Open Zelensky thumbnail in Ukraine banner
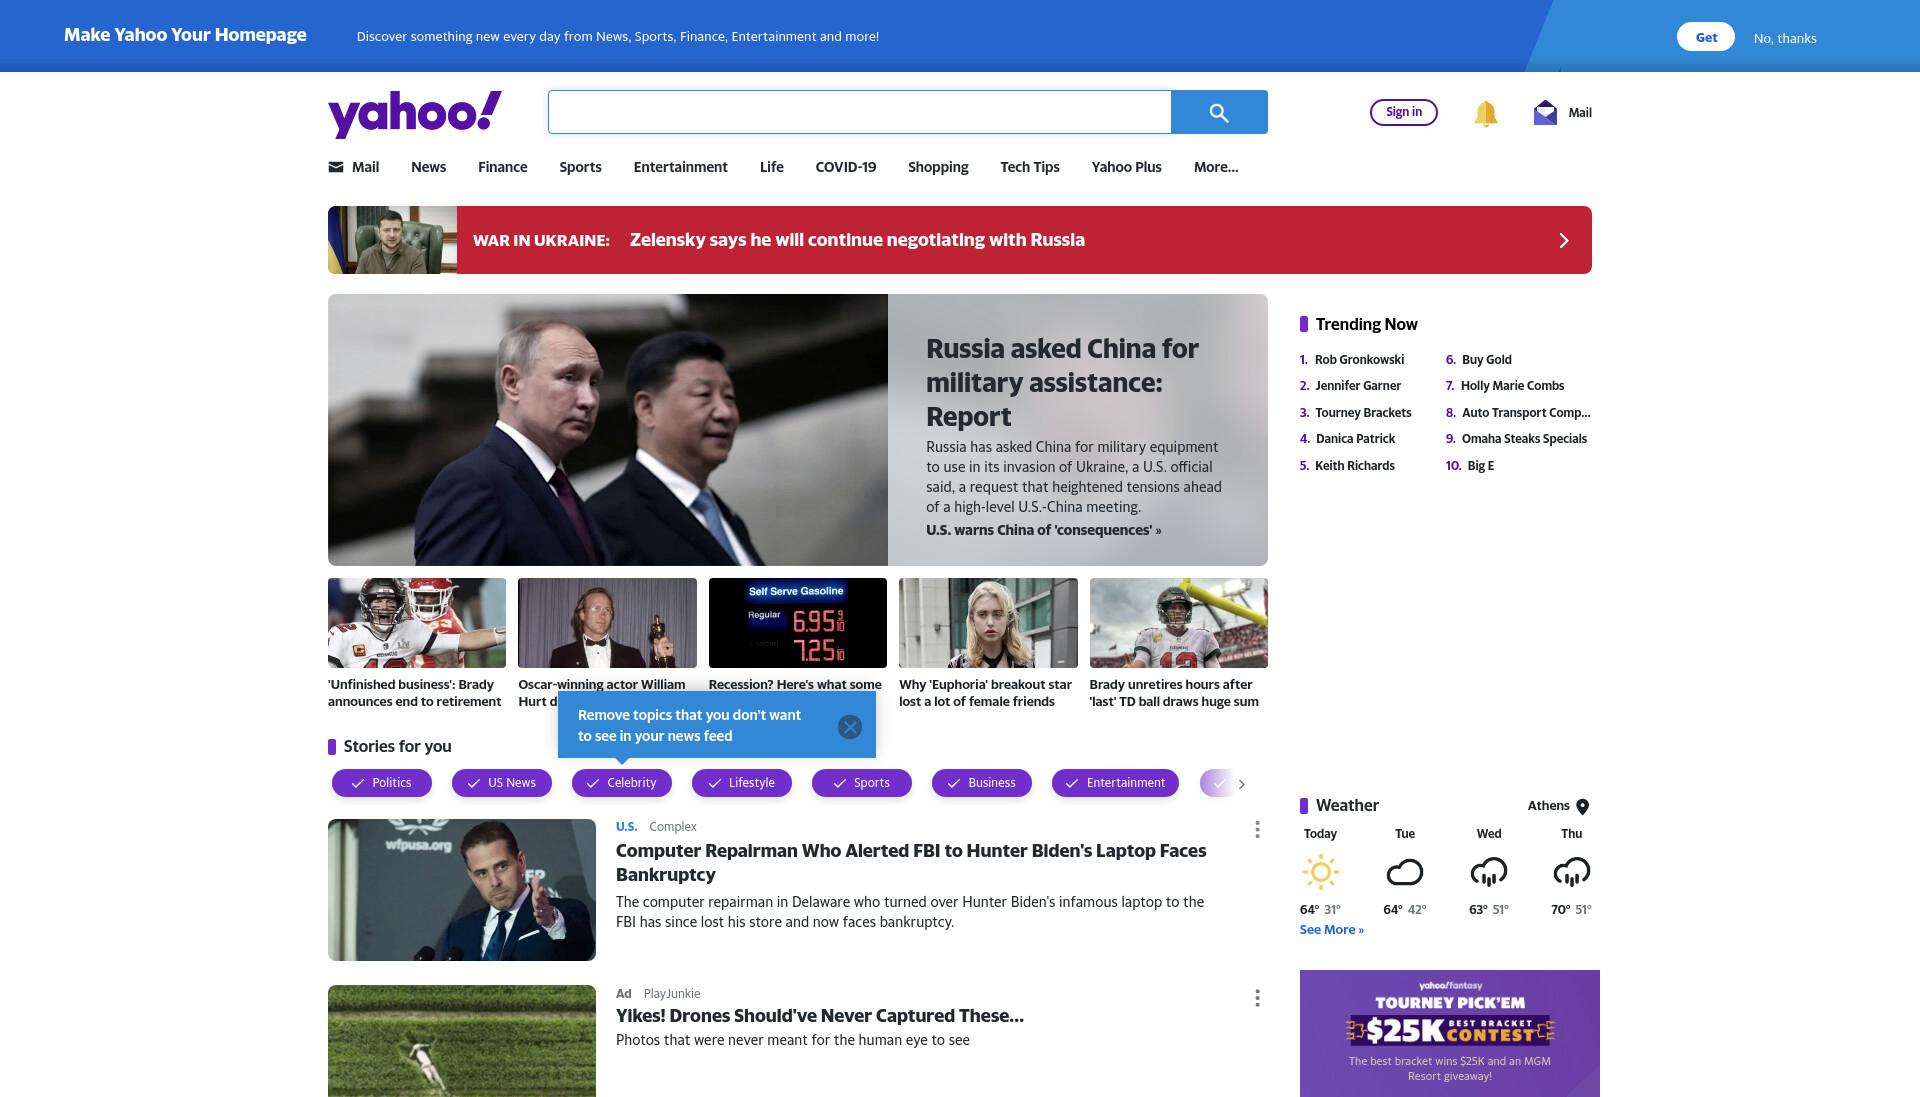1920x1097 pixels. coord(392,240)
